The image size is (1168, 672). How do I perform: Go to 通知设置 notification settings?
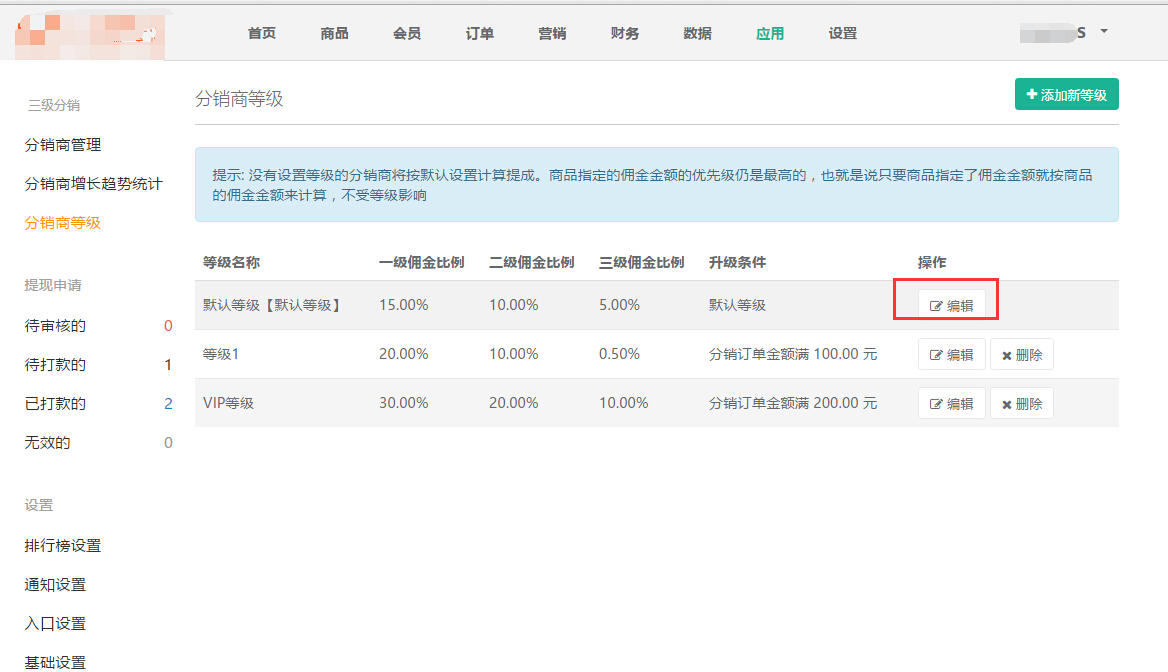[55, 585]
